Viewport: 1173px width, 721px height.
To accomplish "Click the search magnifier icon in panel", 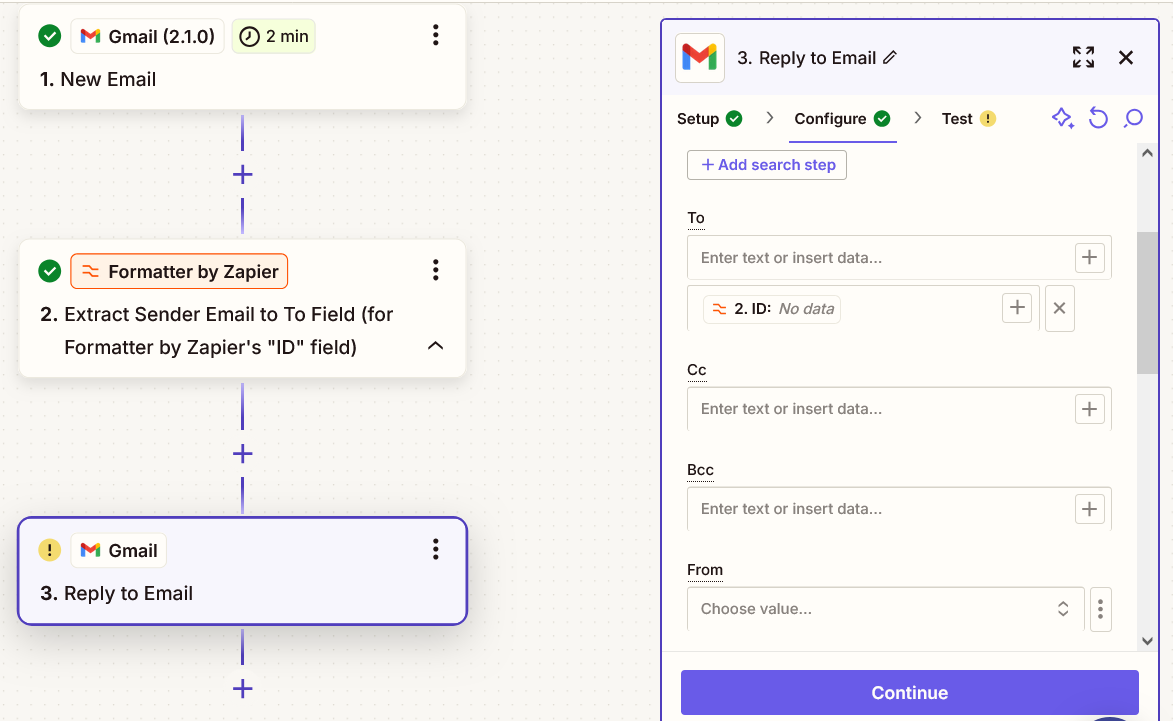I will pos(1133,118).
